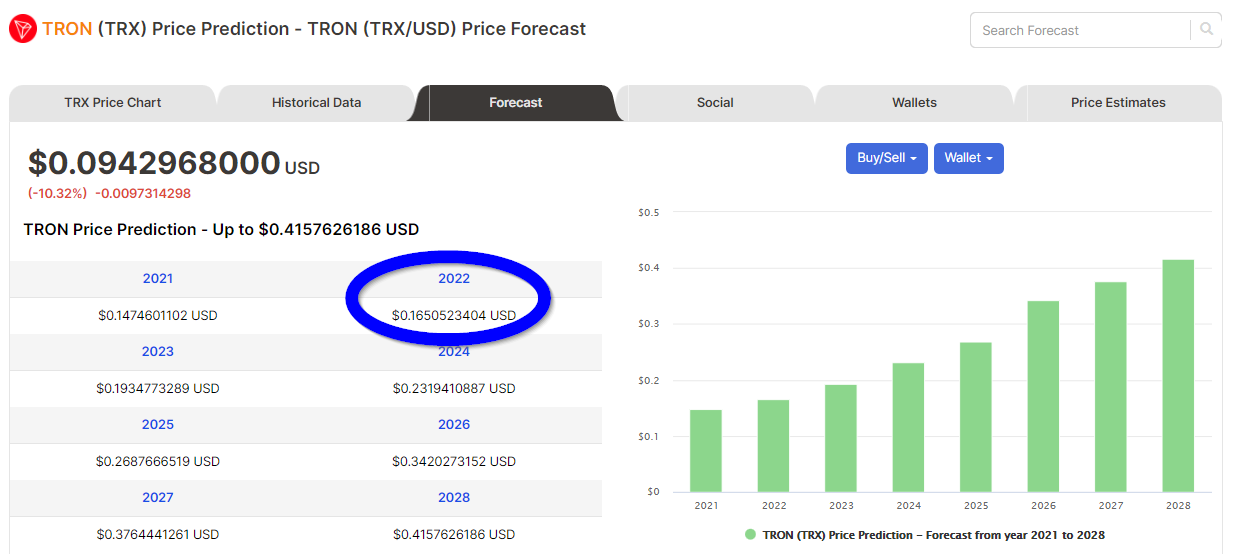Open the TRX Price Chart tab

[112, 102]
